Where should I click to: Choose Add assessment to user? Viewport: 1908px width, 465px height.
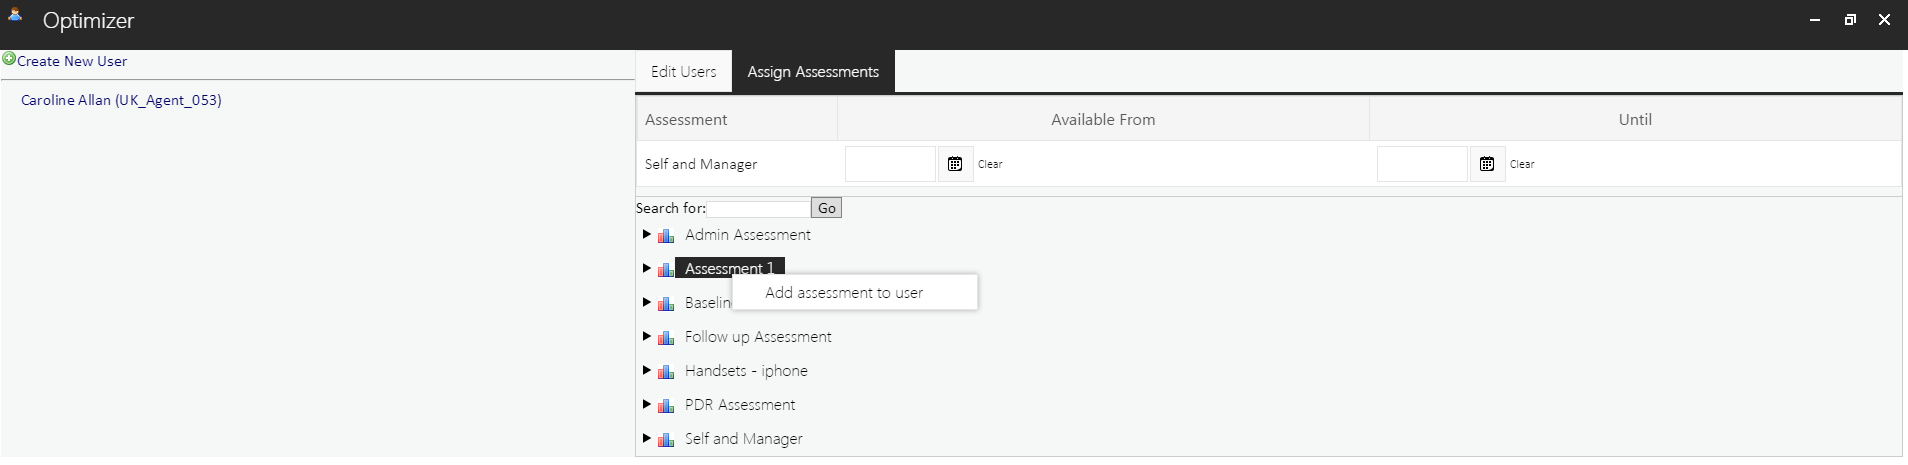844,293
